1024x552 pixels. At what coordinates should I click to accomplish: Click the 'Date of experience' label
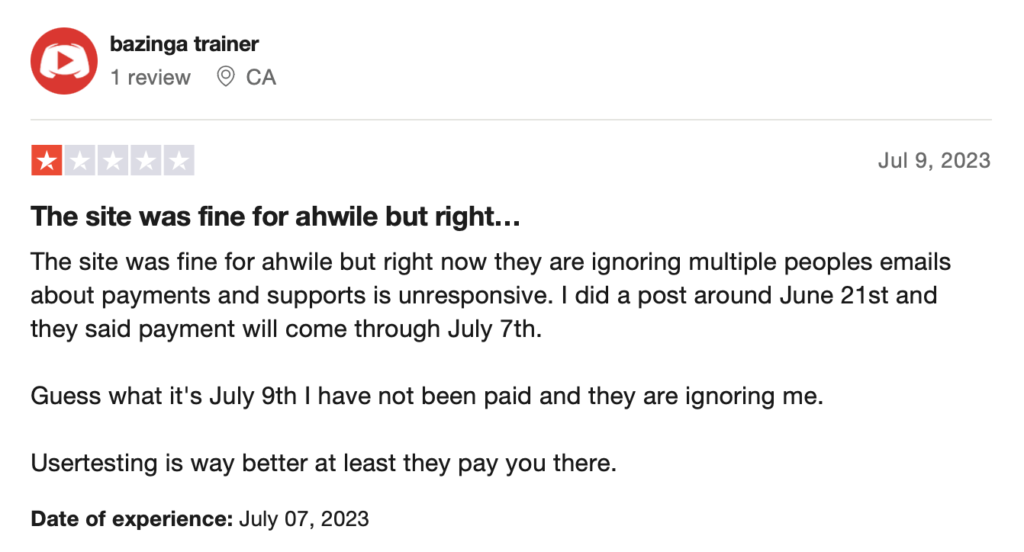pos(132,519)
